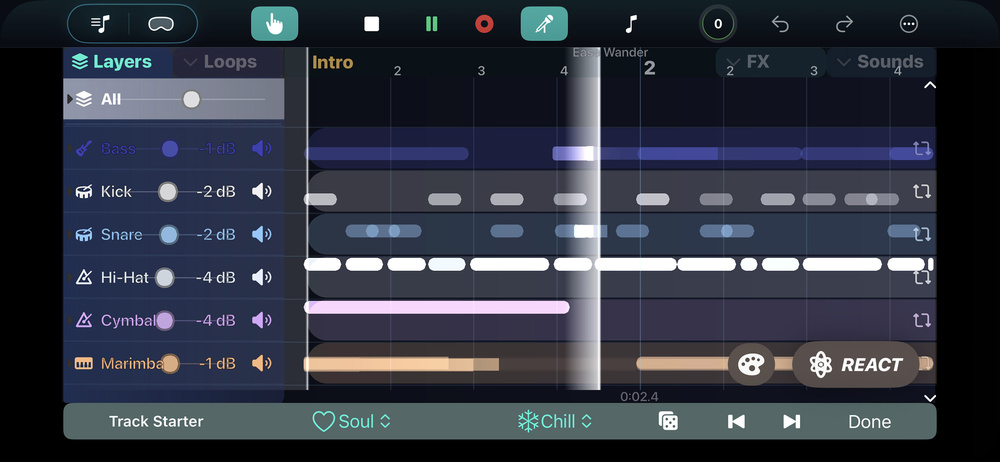
Task: Click the stop playback square button
Action: 371,24
